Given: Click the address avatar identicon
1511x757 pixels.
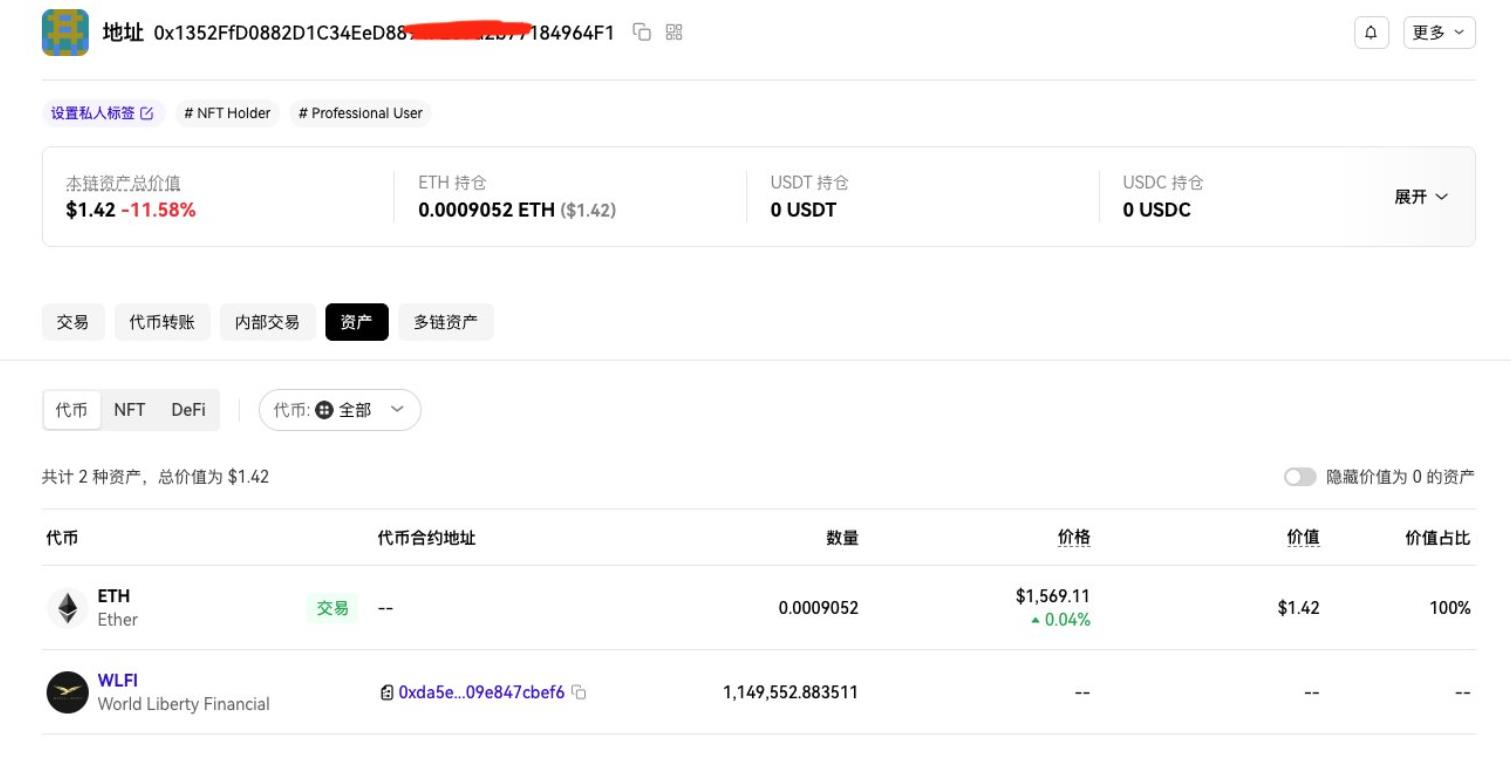Looking at the screenshot, I should click(x=65, y=32).
